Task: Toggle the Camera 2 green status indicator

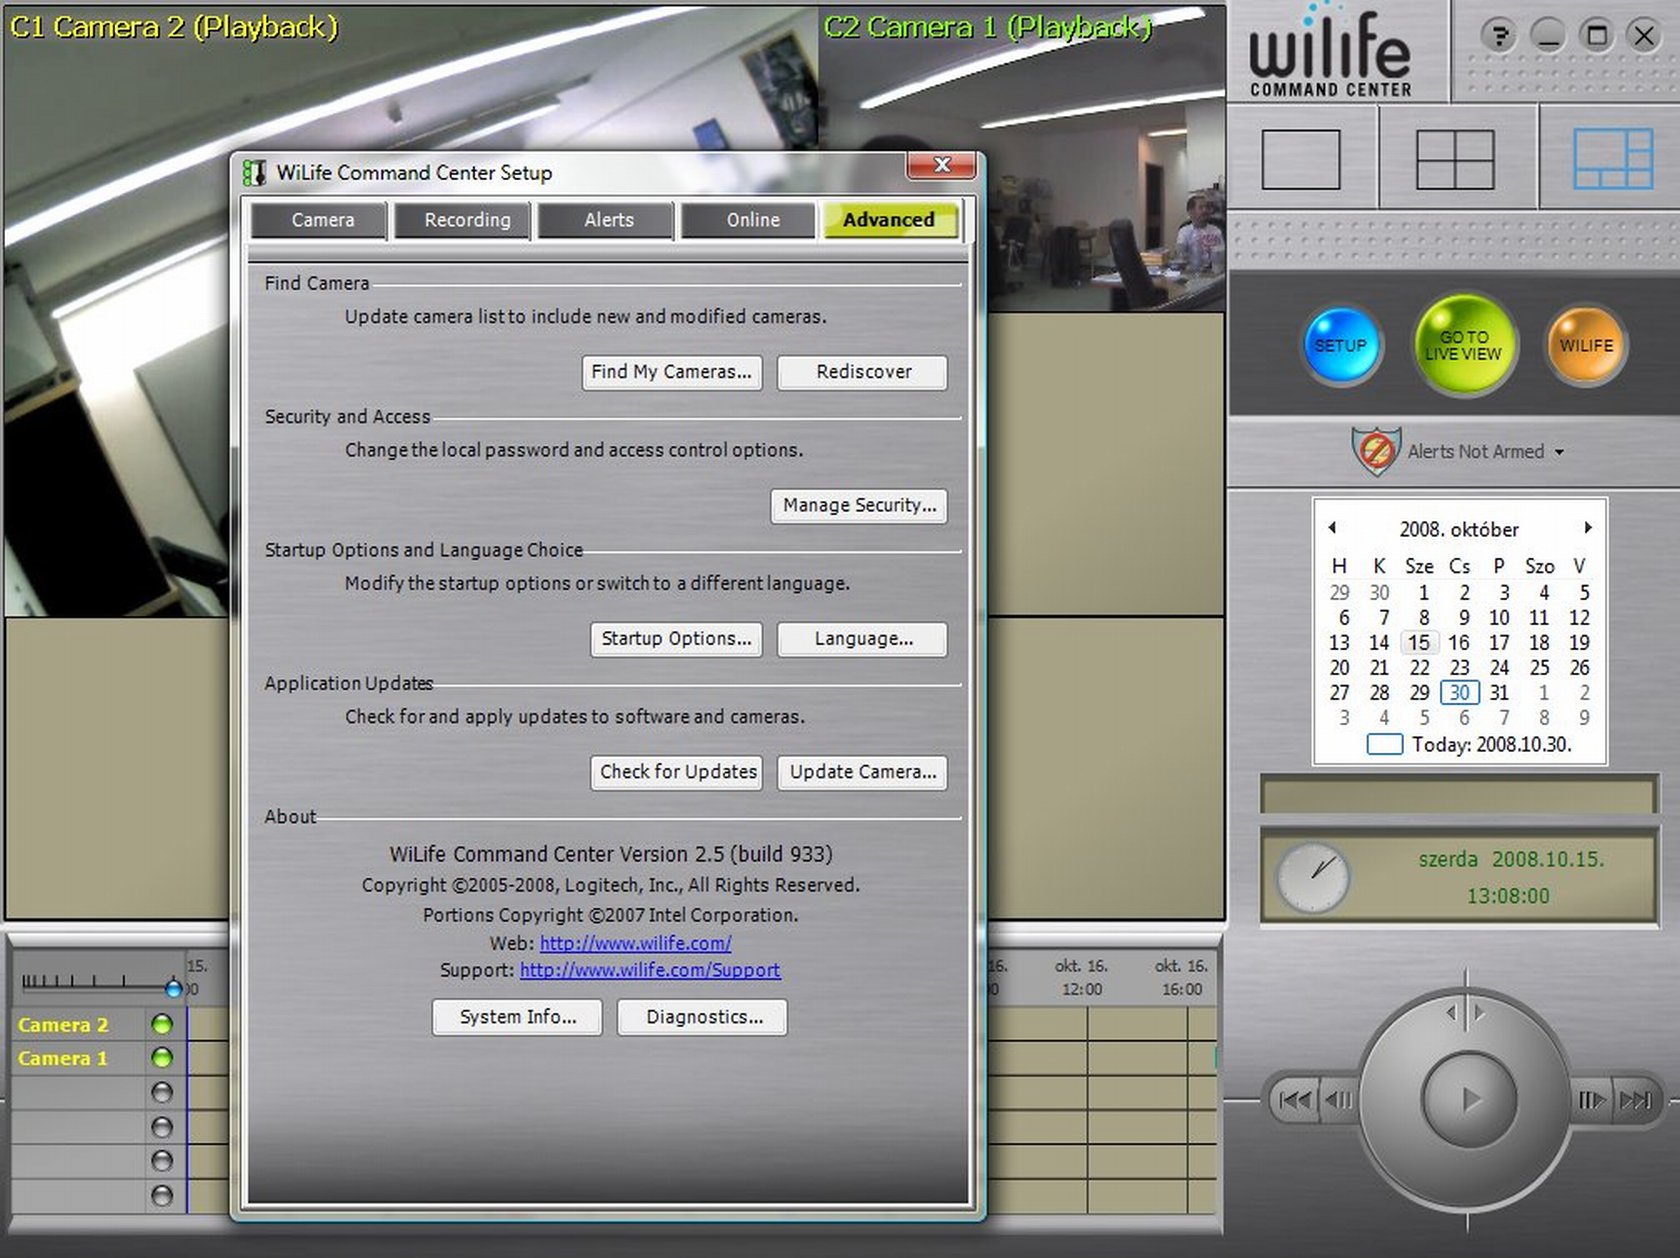Action: (x=162, y=1024)
